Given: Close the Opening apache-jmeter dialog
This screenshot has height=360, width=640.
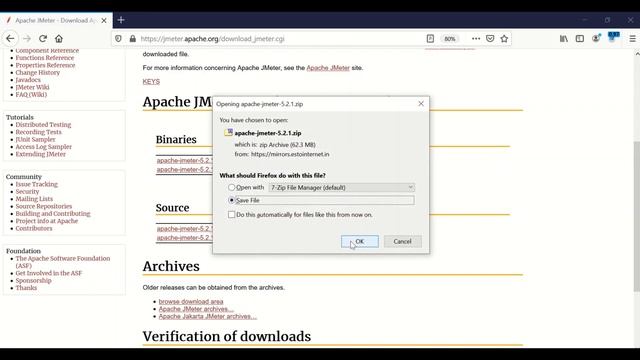Looking at the screenshot, I should click(x=421, y=104).
